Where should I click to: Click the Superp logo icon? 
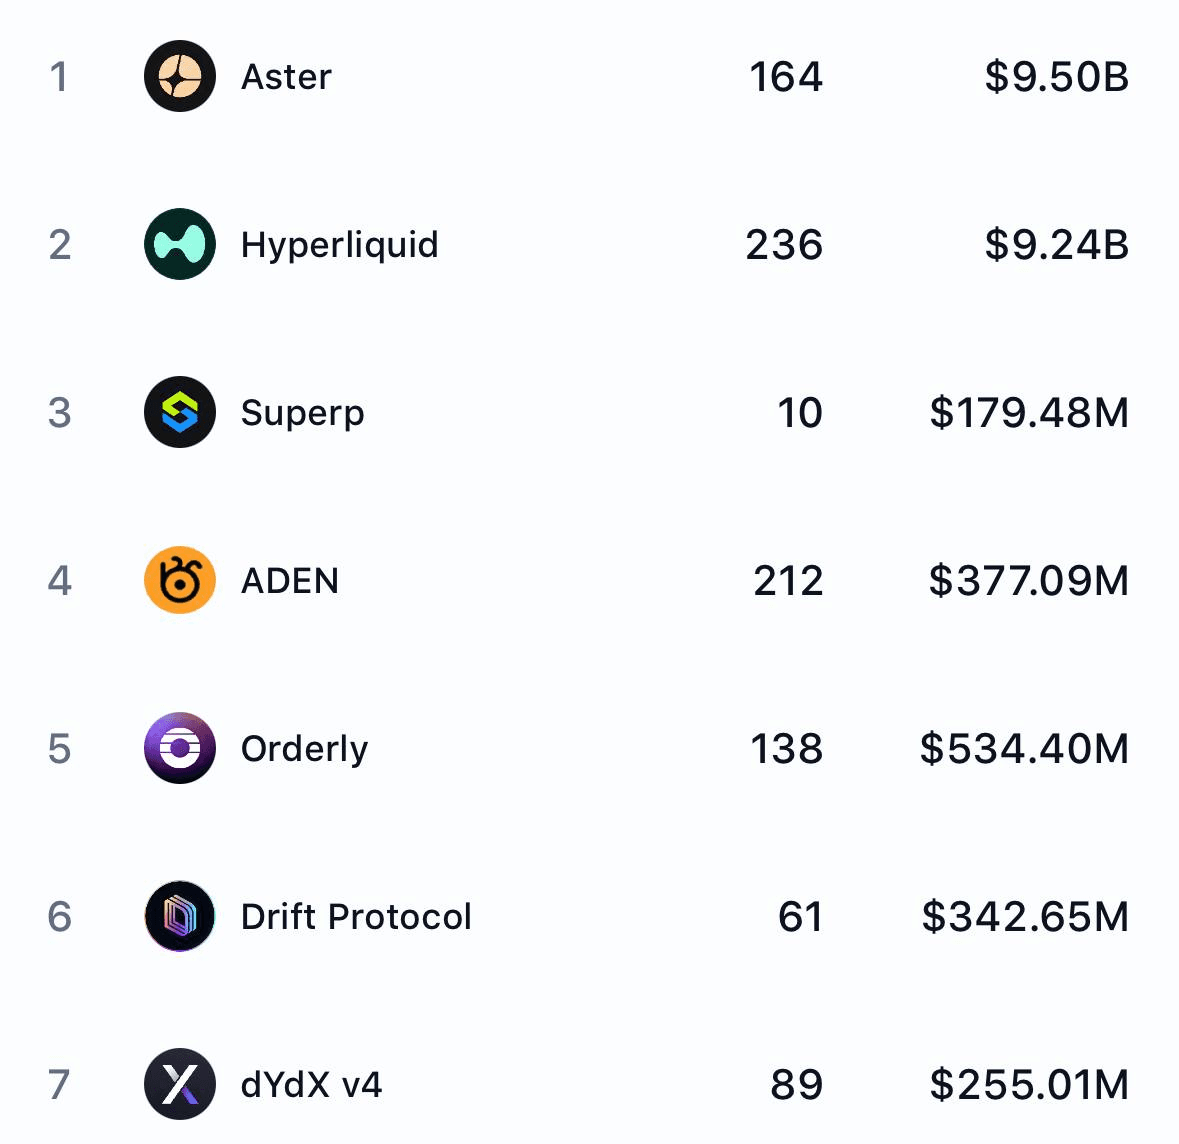180,412
